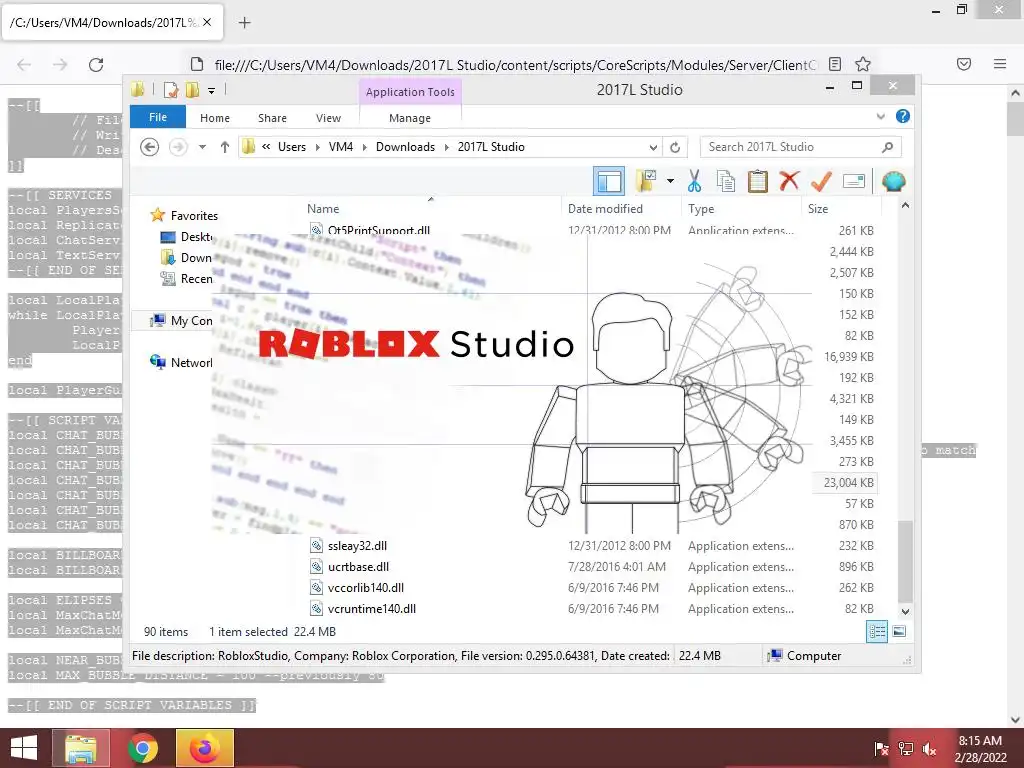Click the envelope icon in Explorer toolbar

point(854,181)
